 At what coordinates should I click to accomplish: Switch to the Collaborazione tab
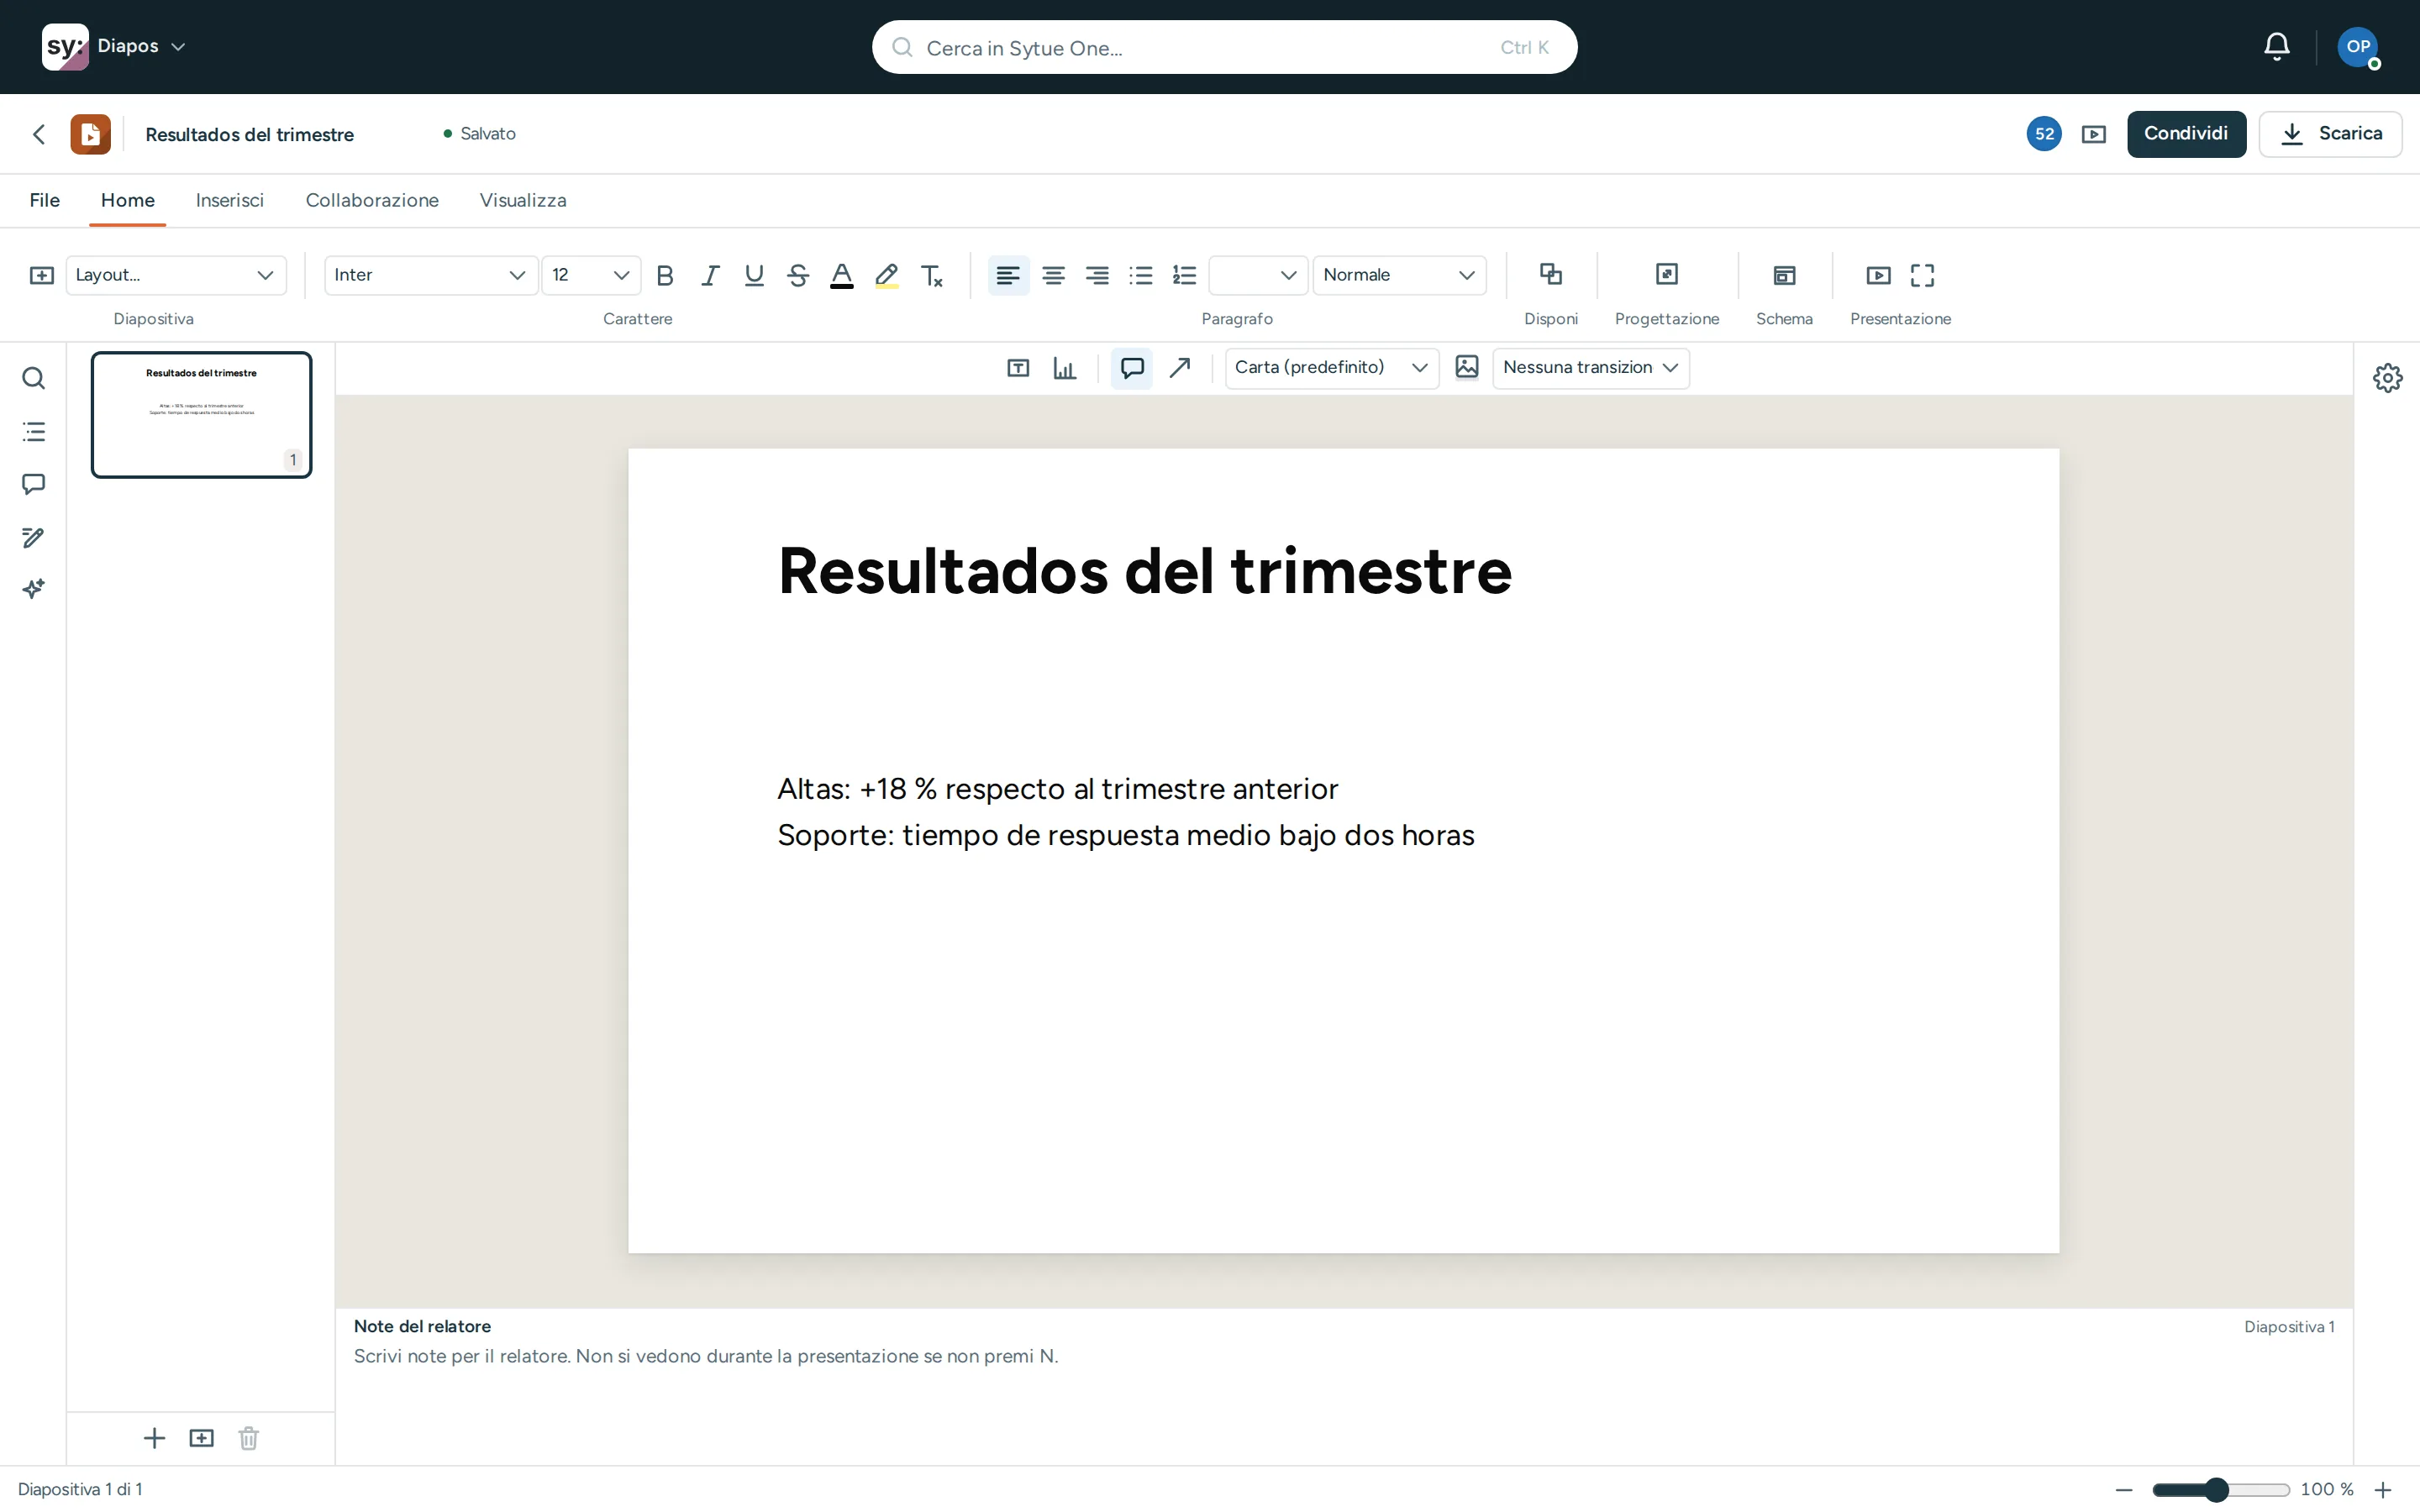click(372, 200)
